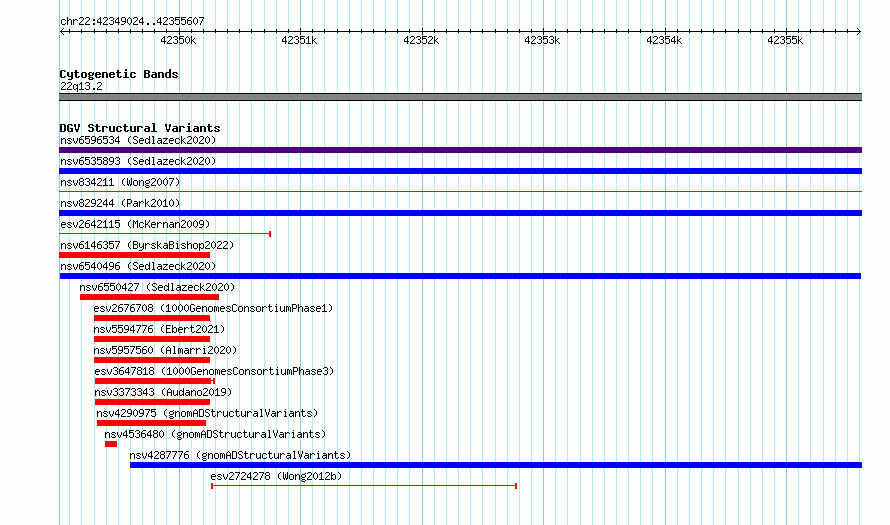
Task: Click the chr22:42349024..42355607 coordinates text
Action: (x=132, y=21)
